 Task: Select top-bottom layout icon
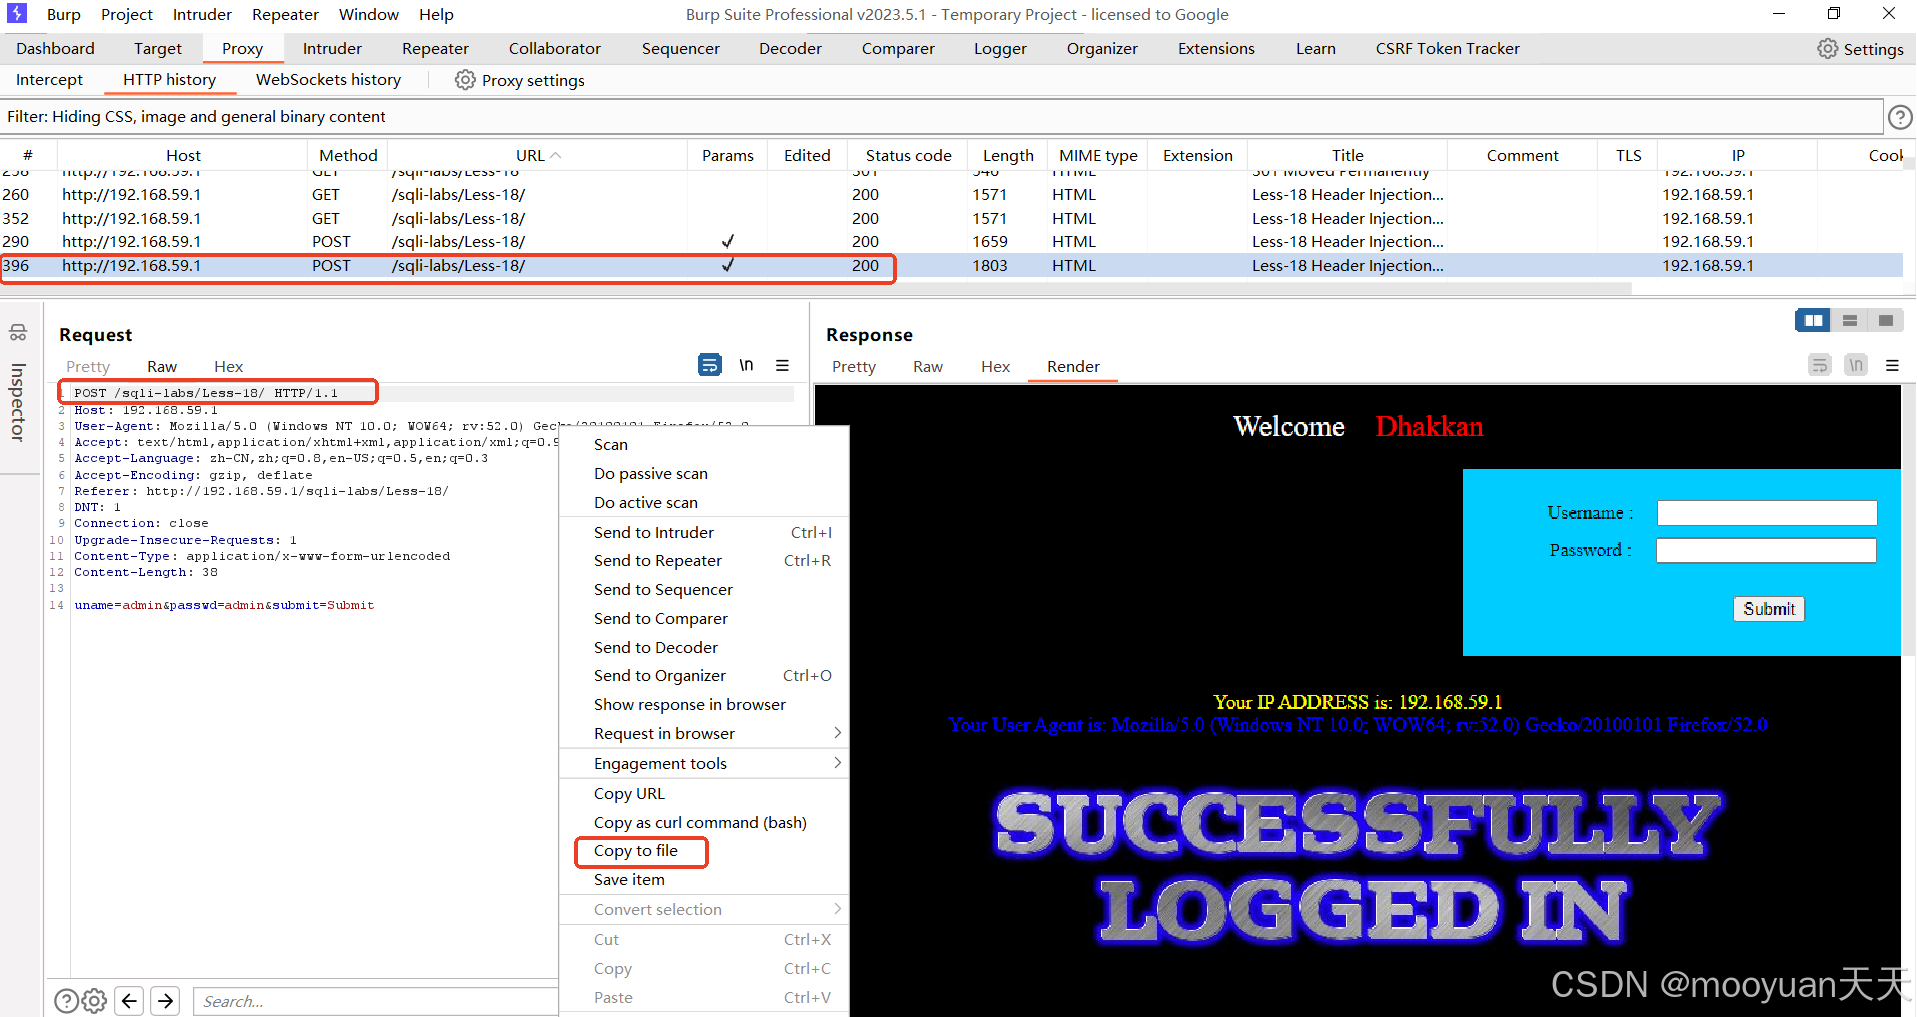pyautogui.click(x=1850, y=320)
